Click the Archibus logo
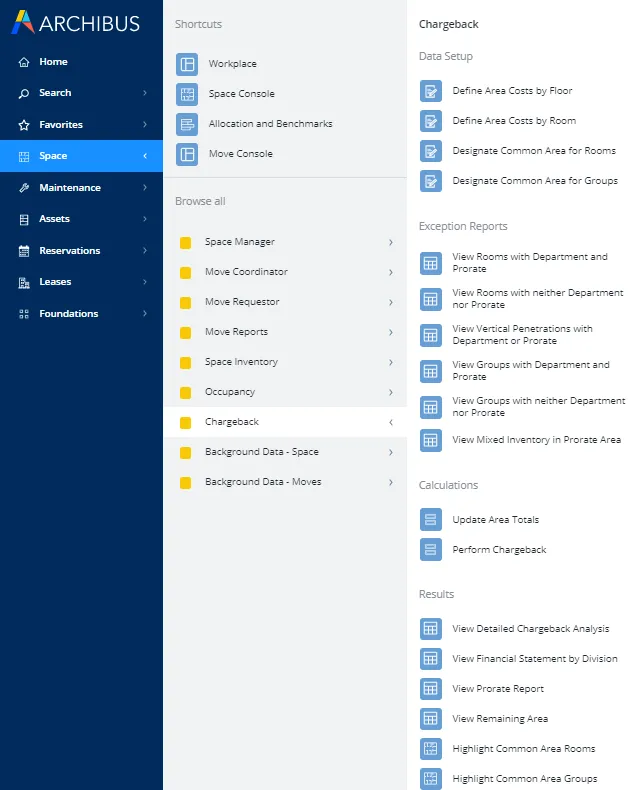The image size is (634, 790). [75, 23]
